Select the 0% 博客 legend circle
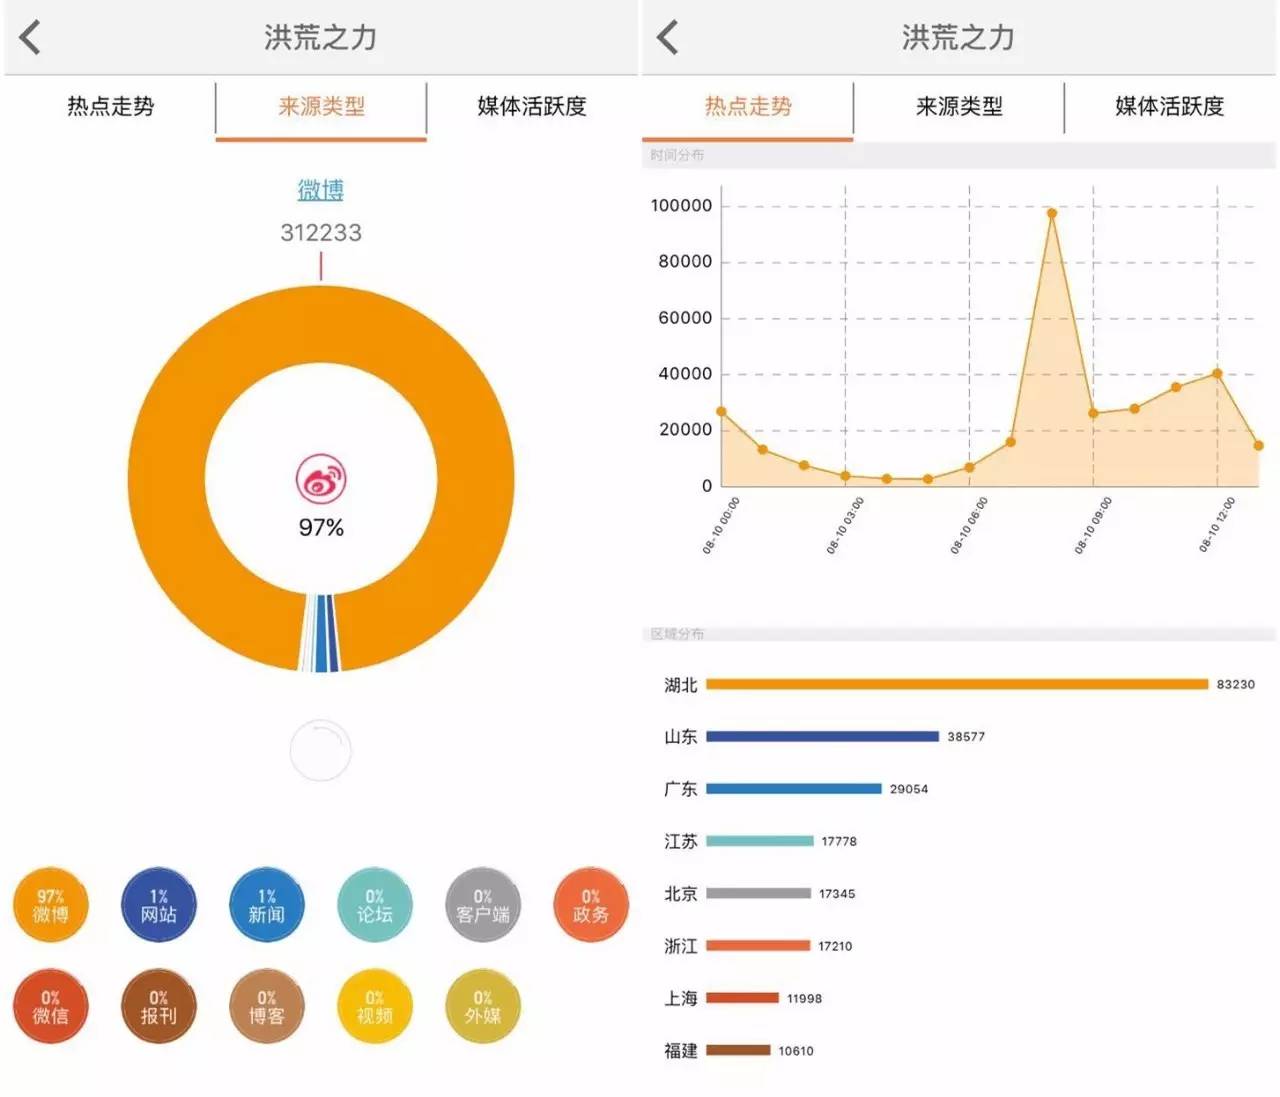The height and width of the screenshot is (1097, 1280). pyautogui.click(x=267, y=1006)
